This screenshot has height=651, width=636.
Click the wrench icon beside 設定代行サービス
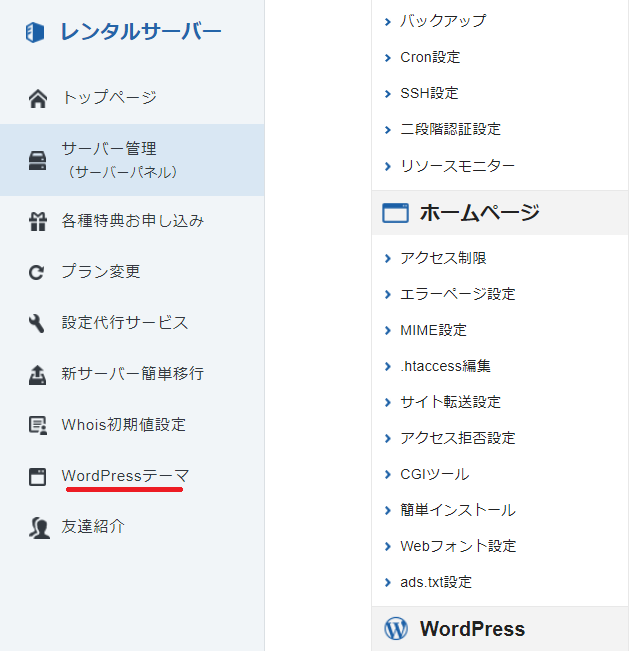(37, 323)
